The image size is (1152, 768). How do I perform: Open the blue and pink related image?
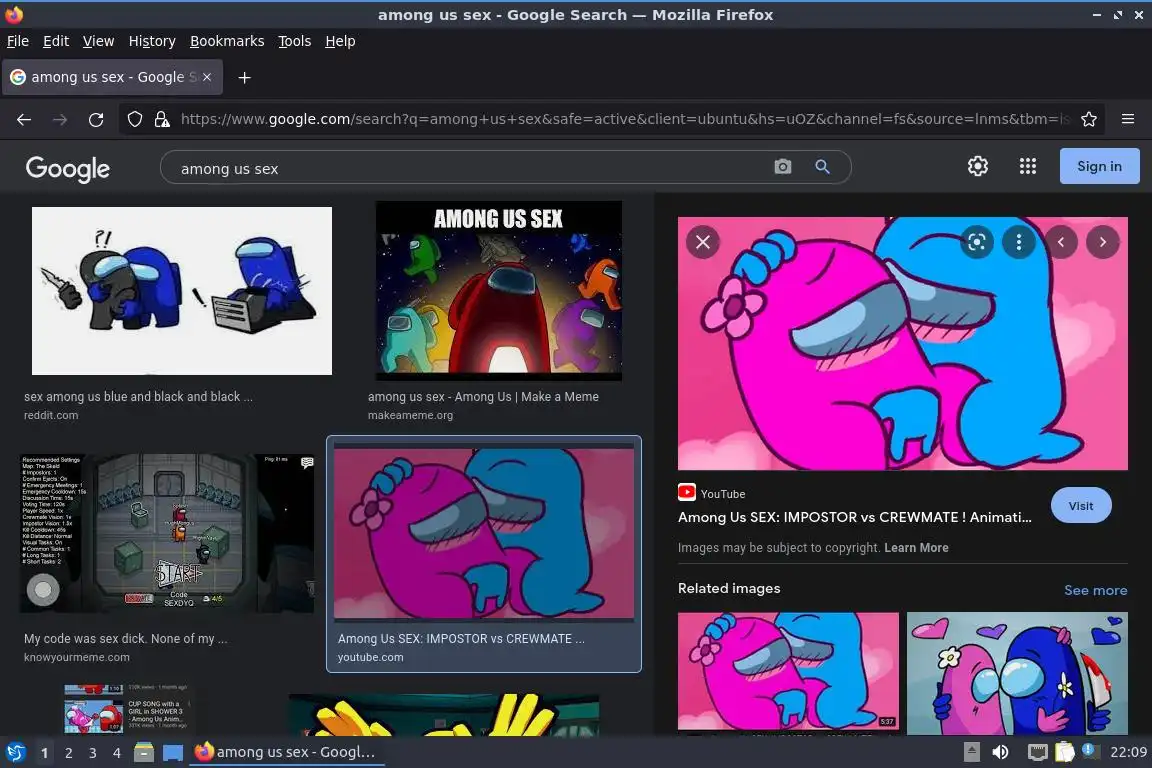click(x=1017, y=672)
